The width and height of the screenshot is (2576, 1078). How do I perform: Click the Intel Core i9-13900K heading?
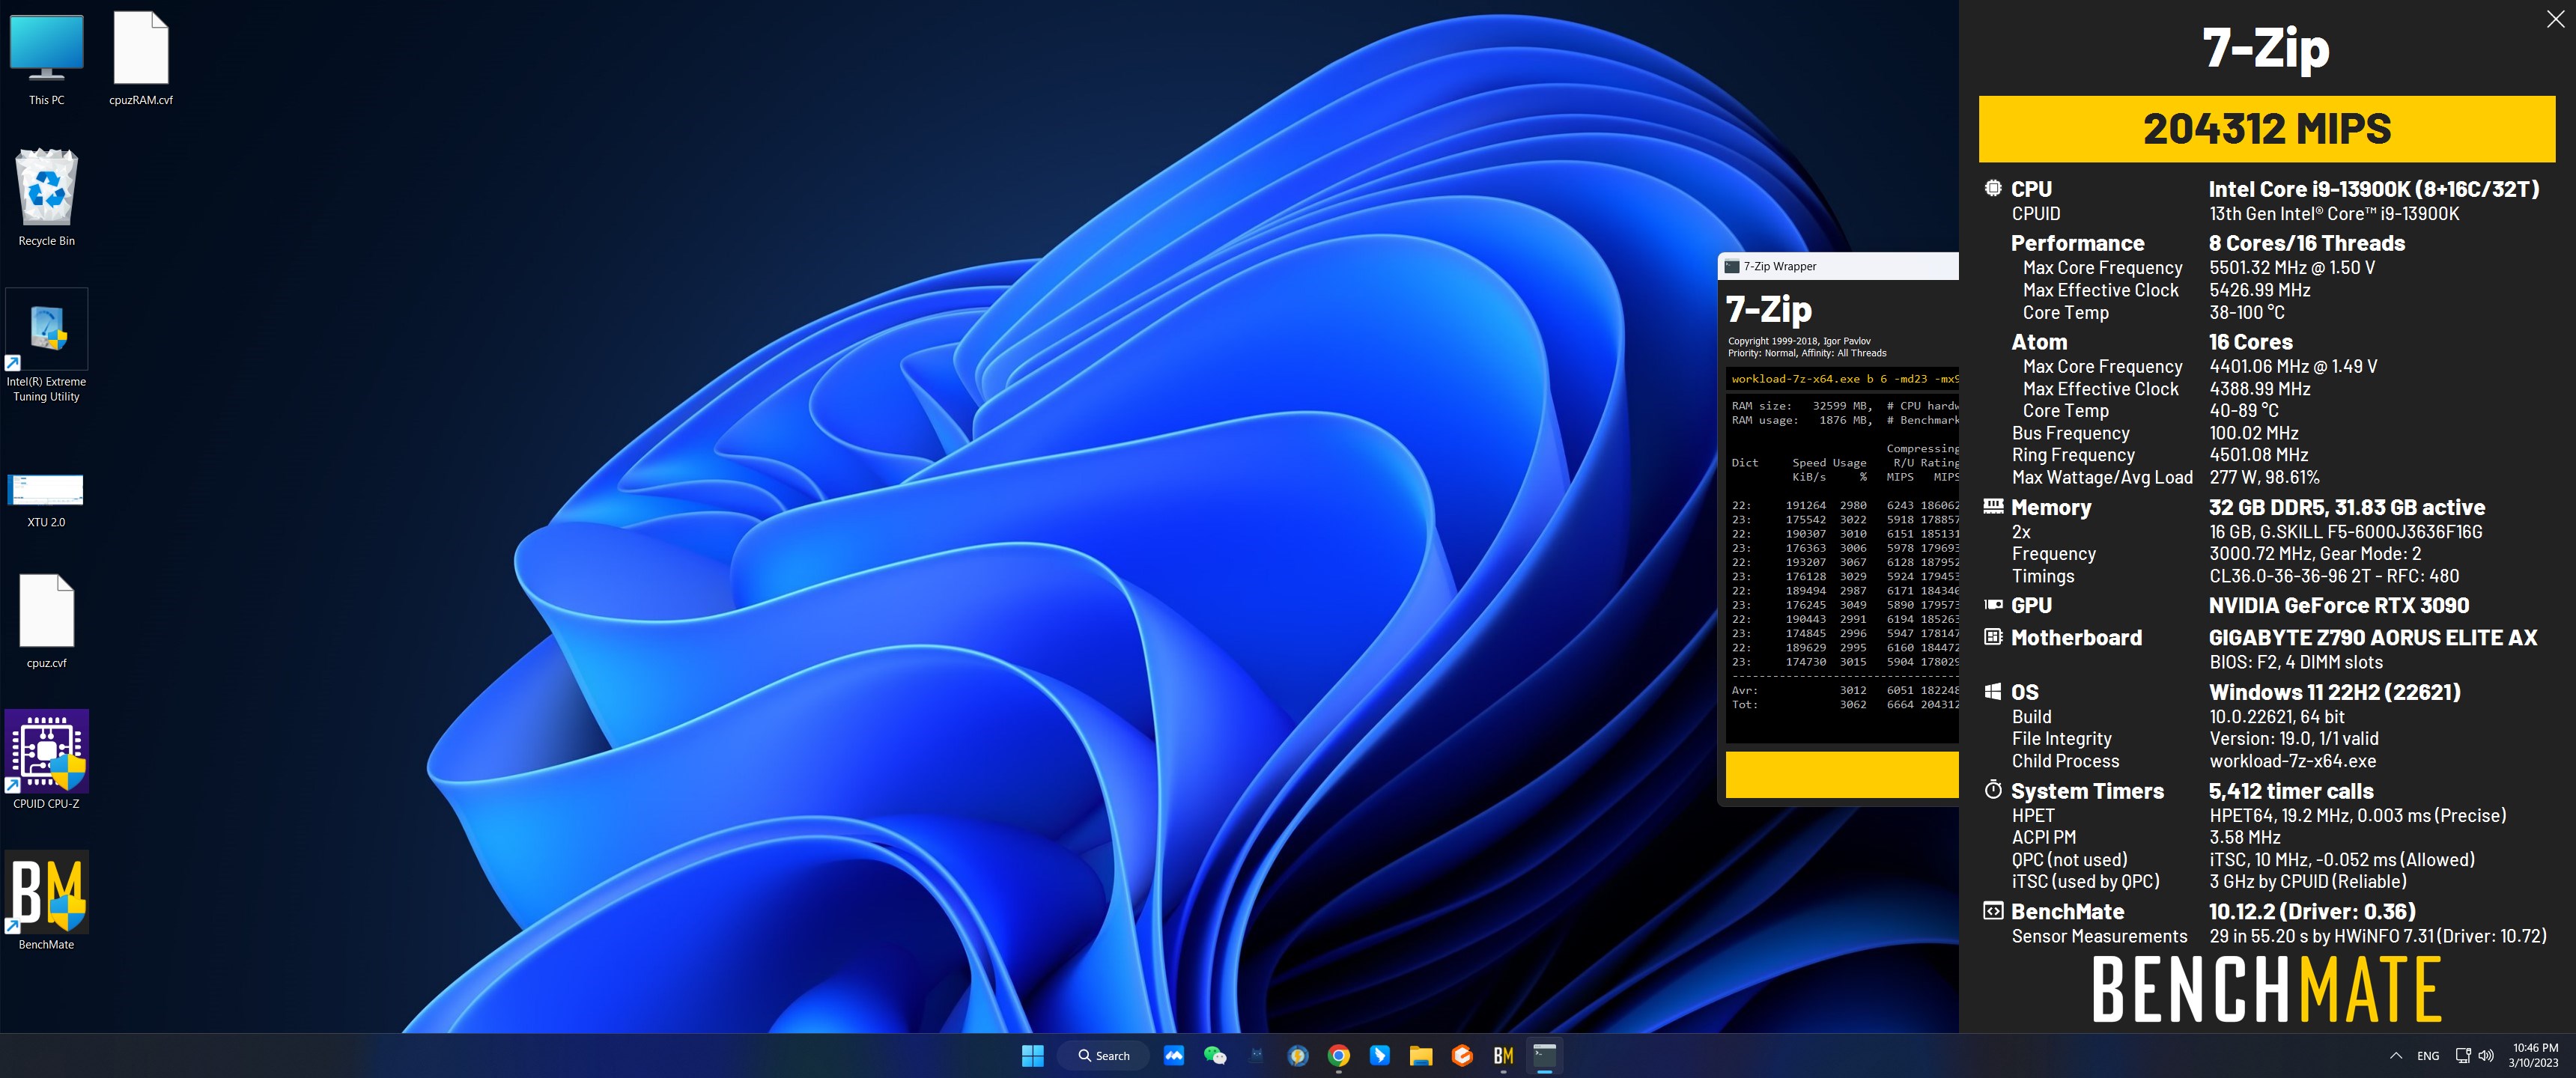(x=2374, y=189)
